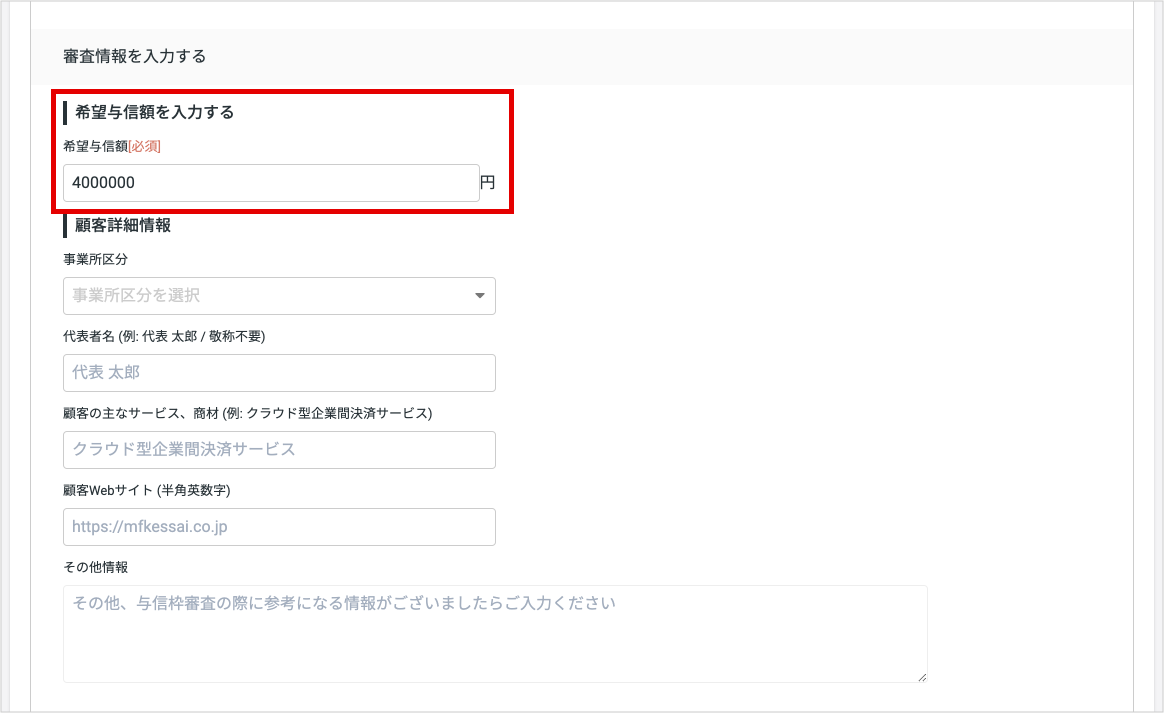Click the 顧客詳細情報 section heading
Screen dimensions: 1164x713
click(122, 225)
